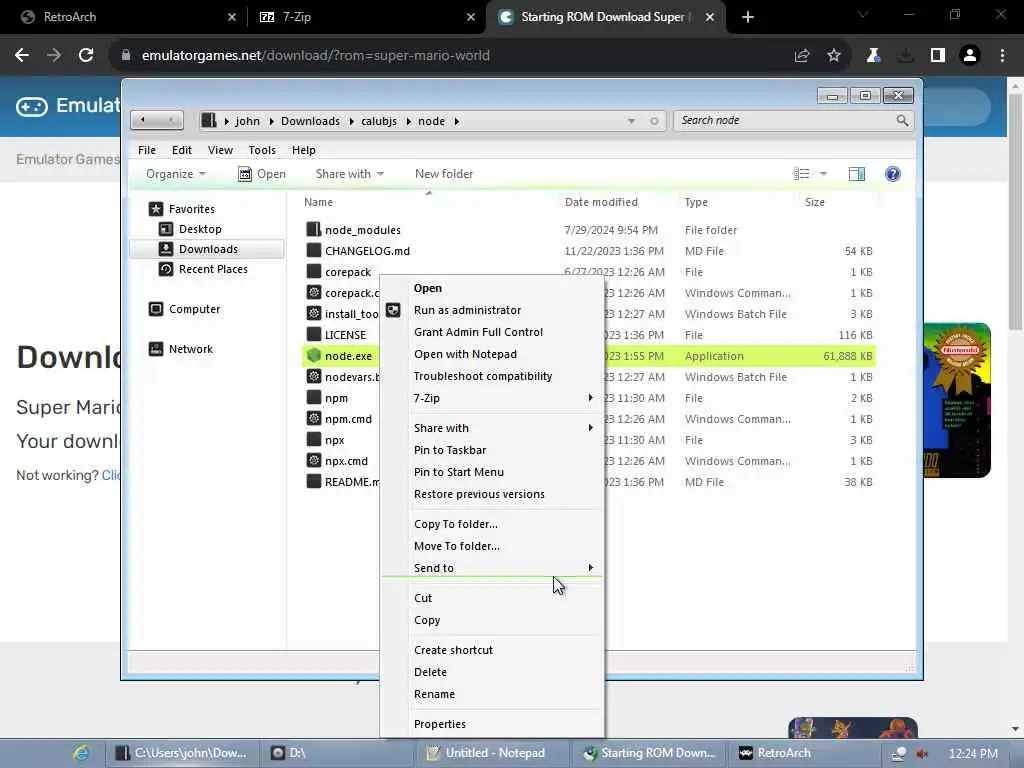Click the Open toolbar button icon
This screenshot has height=768, width=1024.
click(245, 174)
